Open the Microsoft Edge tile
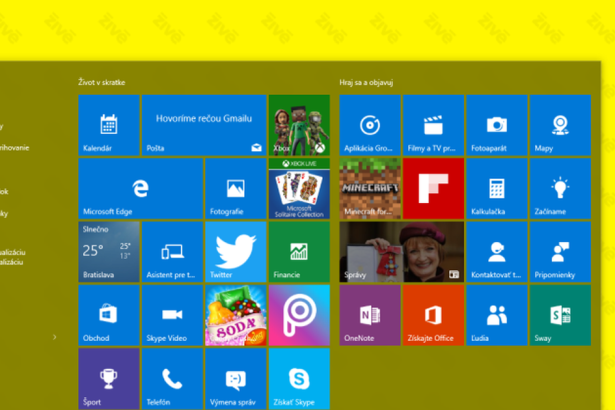The width and height of the screenshot is (615, 410). coord(140,188)
